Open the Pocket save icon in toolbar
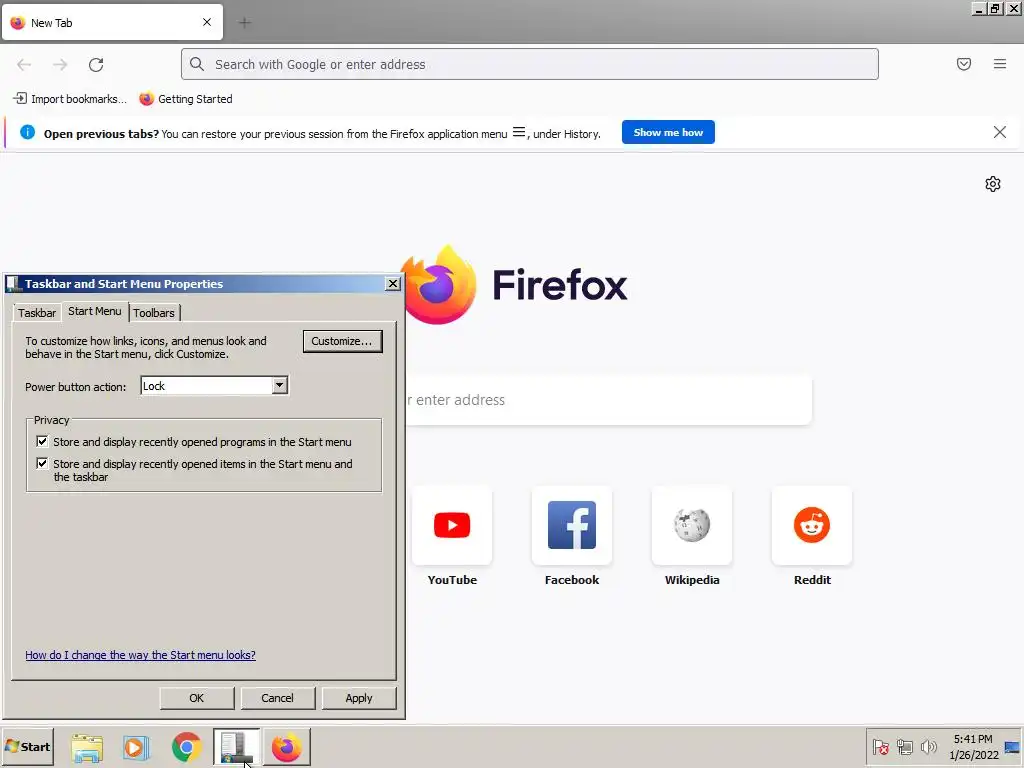The width and height of the screenshot is (1024, 768). click(963, 64)
